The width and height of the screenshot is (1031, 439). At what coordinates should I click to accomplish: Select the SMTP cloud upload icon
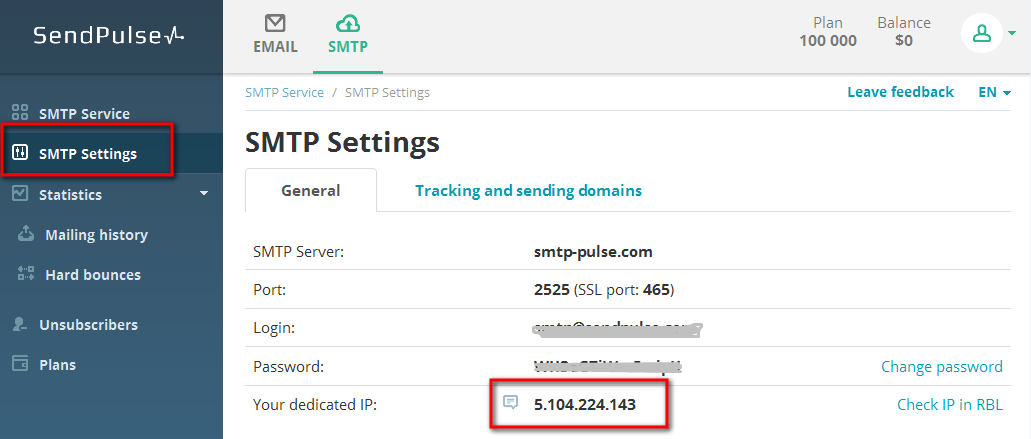(x=348, y=24)
